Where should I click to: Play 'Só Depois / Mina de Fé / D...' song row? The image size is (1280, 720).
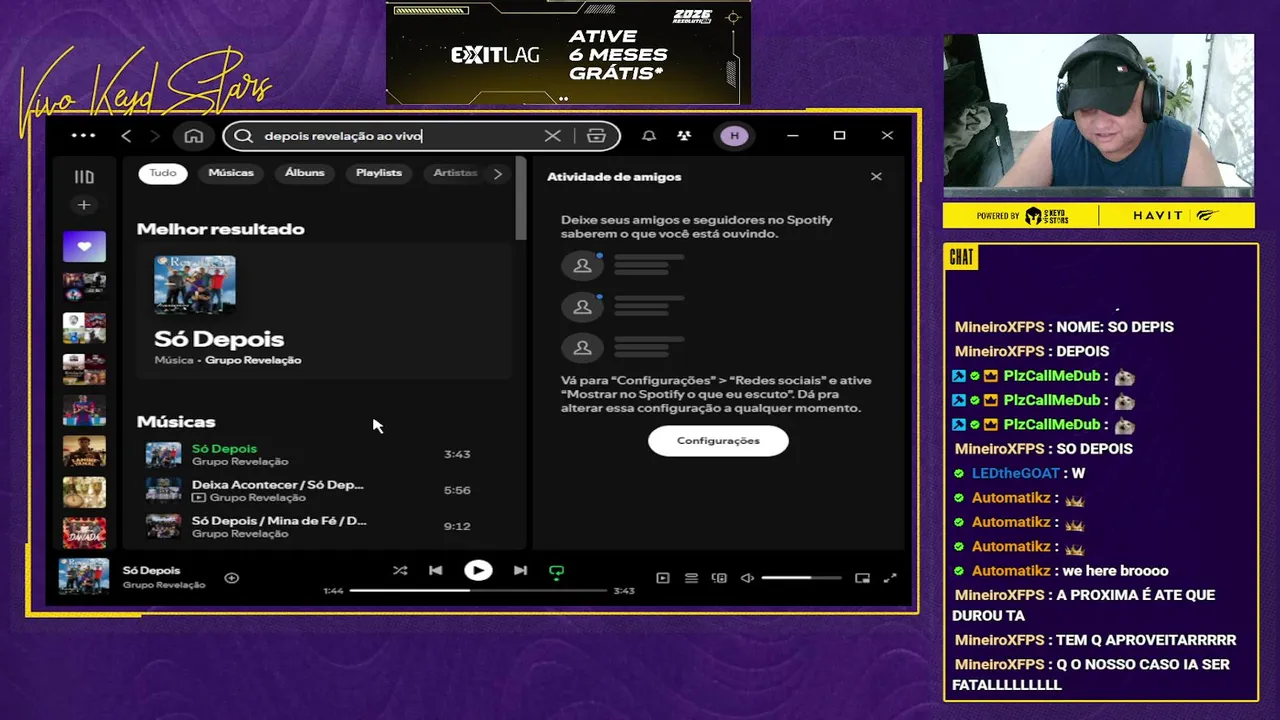[324, 526]
